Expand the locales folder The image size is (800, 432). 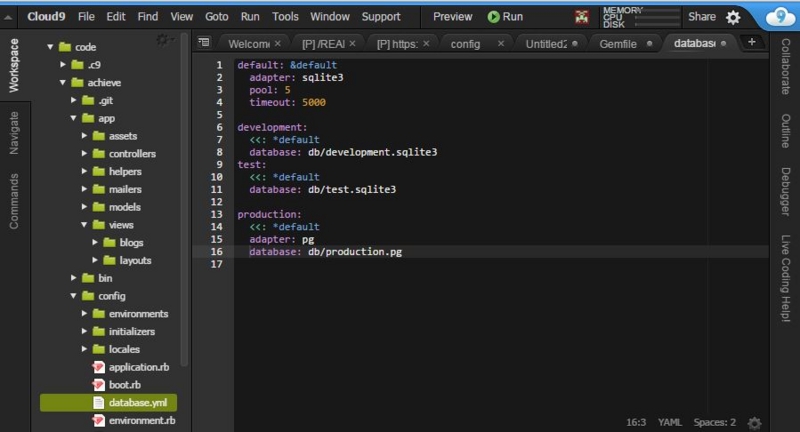84,349
